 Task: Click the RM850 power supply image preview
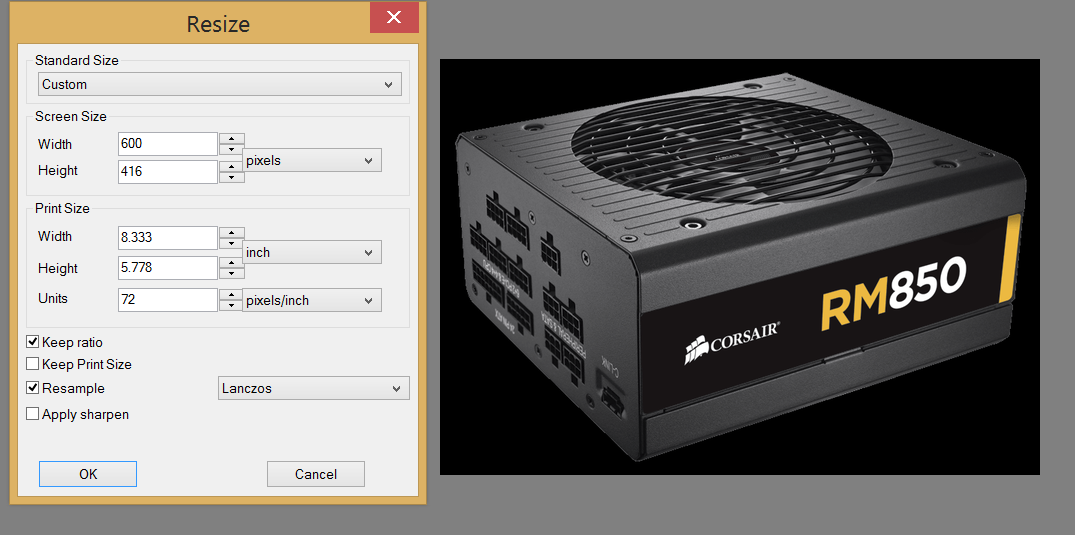(740, 267)
